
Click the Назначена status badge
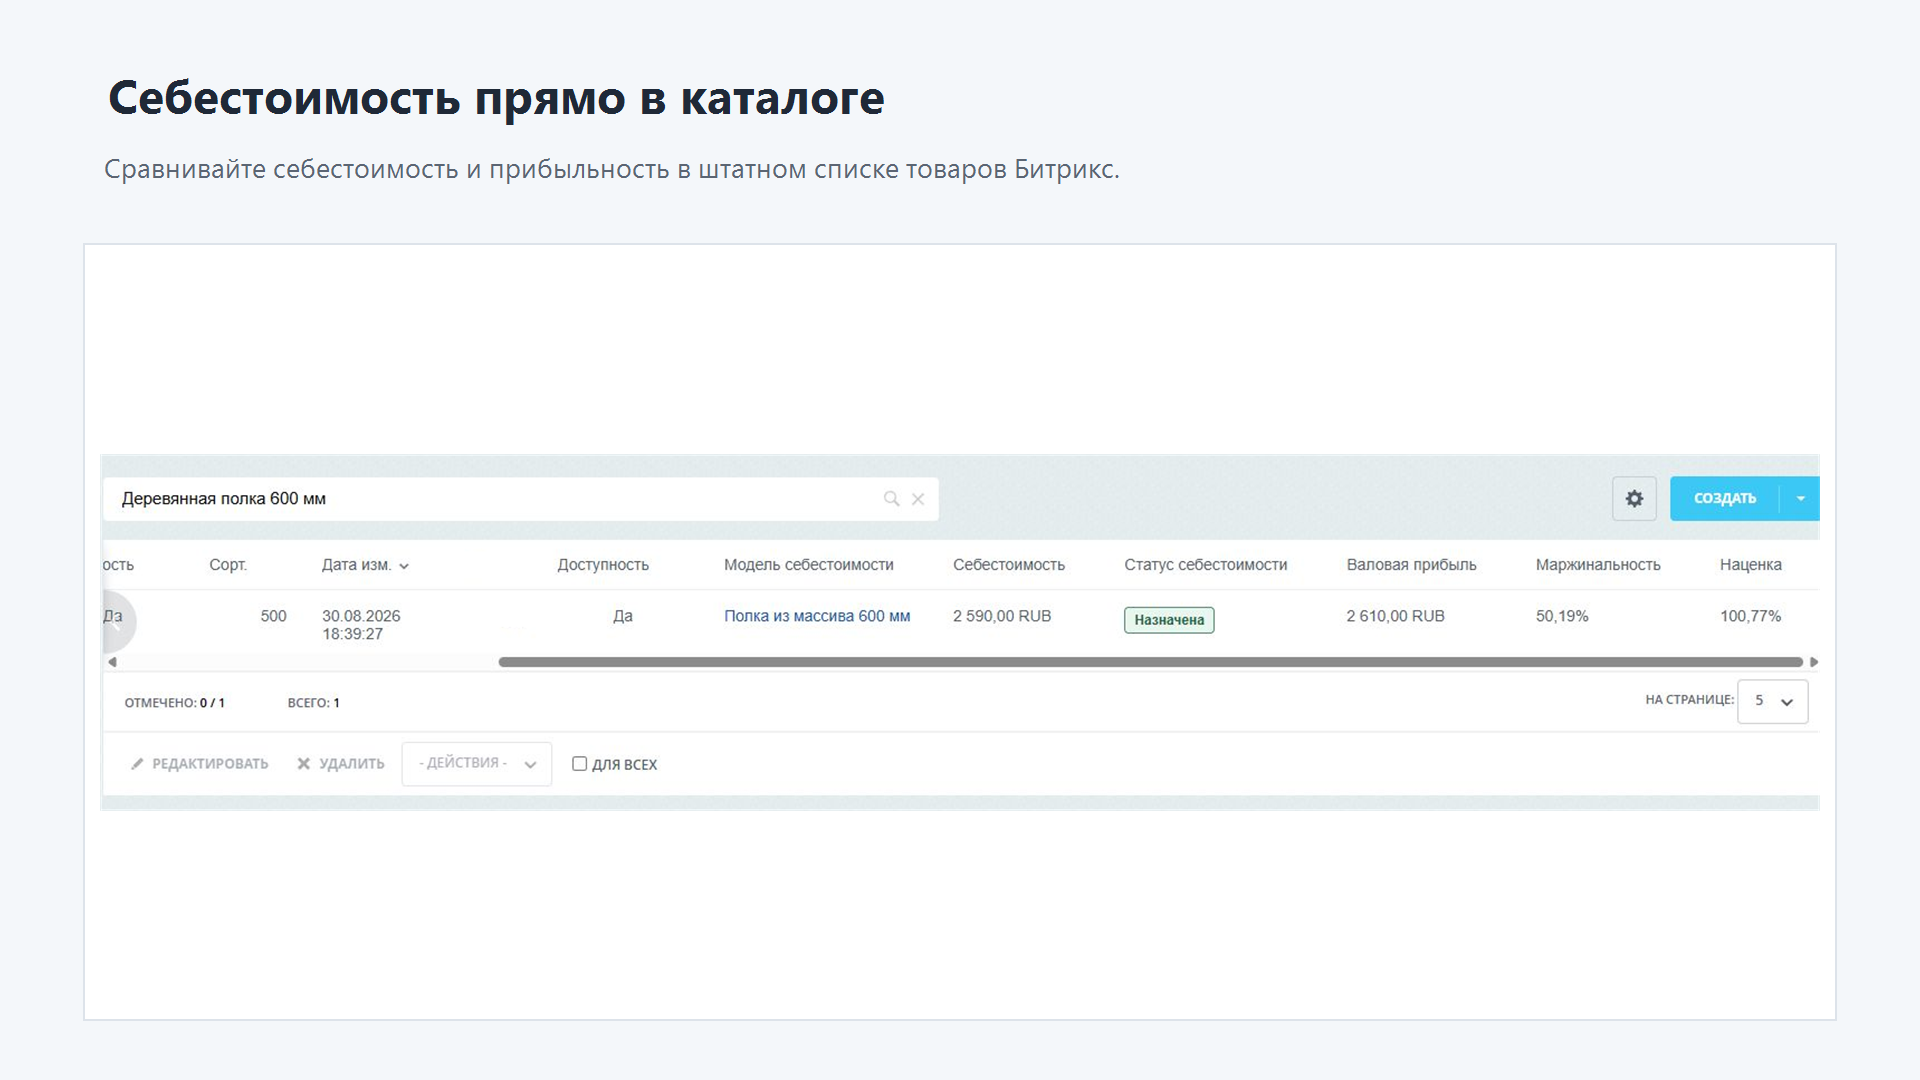click(x=1169, y=620)
